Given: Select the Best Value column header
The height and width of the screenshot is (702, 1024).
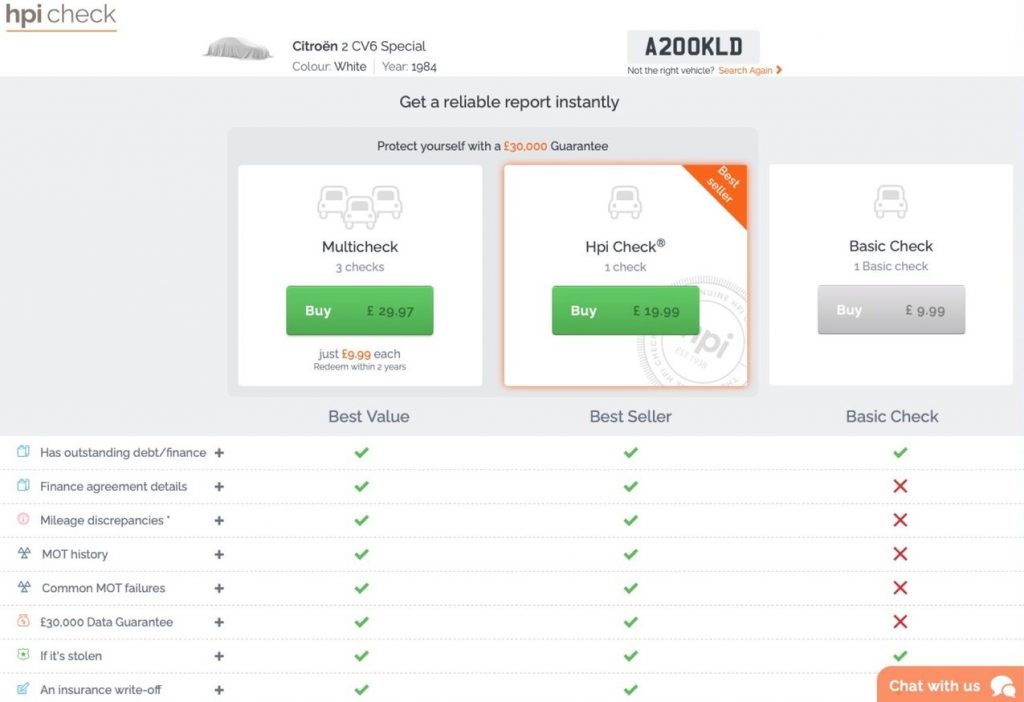Looking at the screenshot, I should (x=368, y=416).
